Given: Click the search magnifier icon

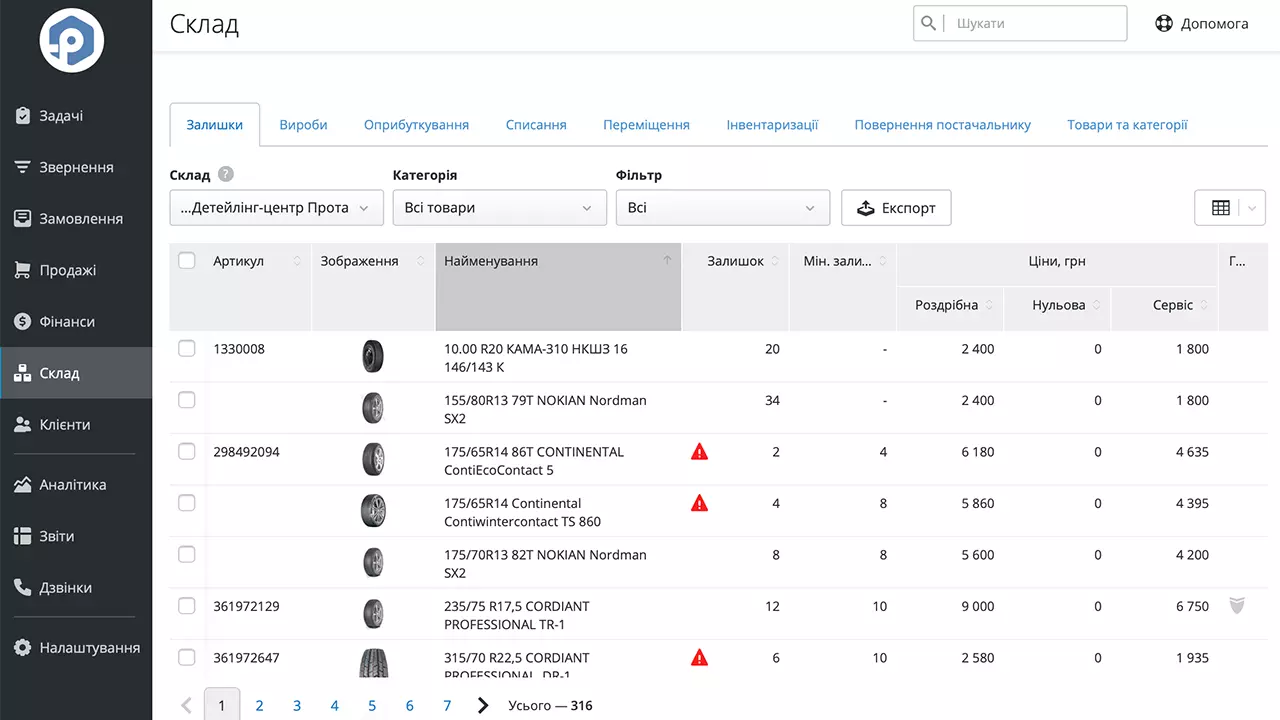Looking at the screenshot, I should point(929,23).
